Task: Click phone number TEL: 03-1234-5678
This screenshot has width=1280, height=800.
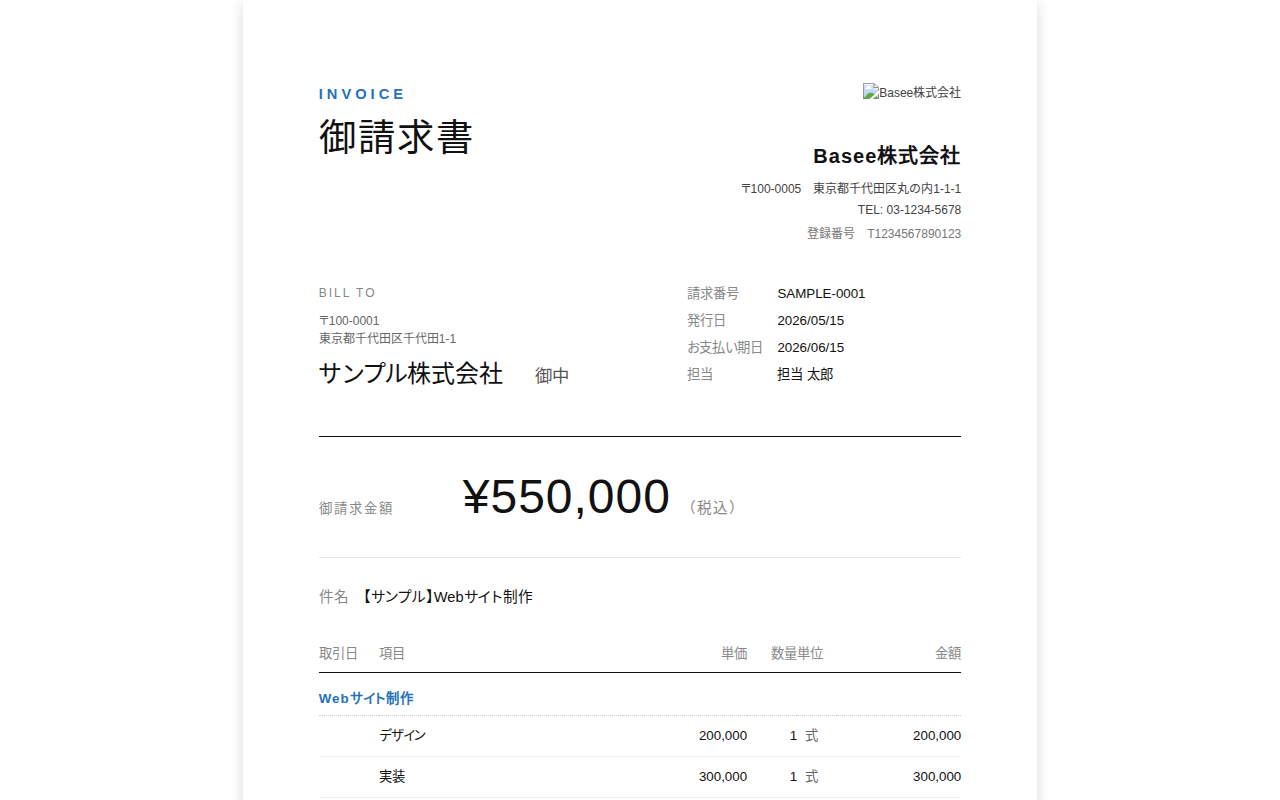Action: click(909, 210)
